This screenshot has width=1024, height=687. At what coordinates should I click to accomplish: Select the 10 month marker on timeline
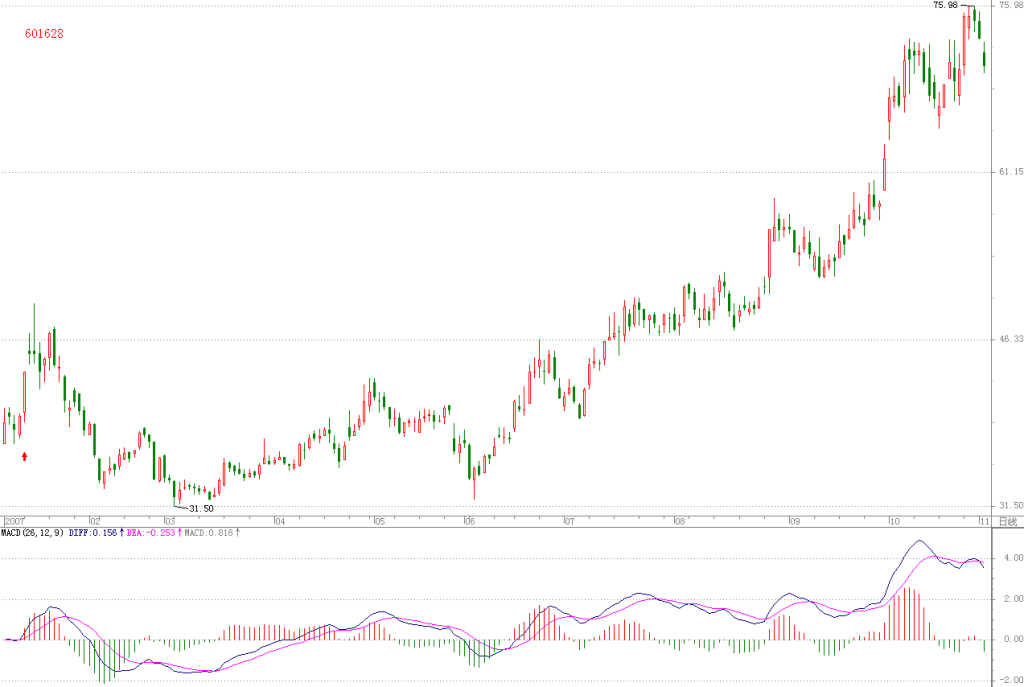pos(894,521)
